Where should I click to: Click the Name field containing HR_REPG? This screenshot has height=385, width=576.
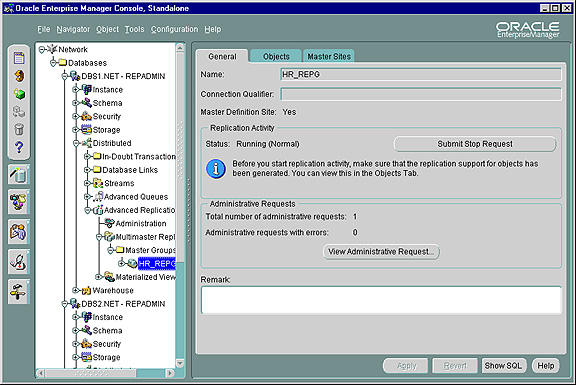421,74
